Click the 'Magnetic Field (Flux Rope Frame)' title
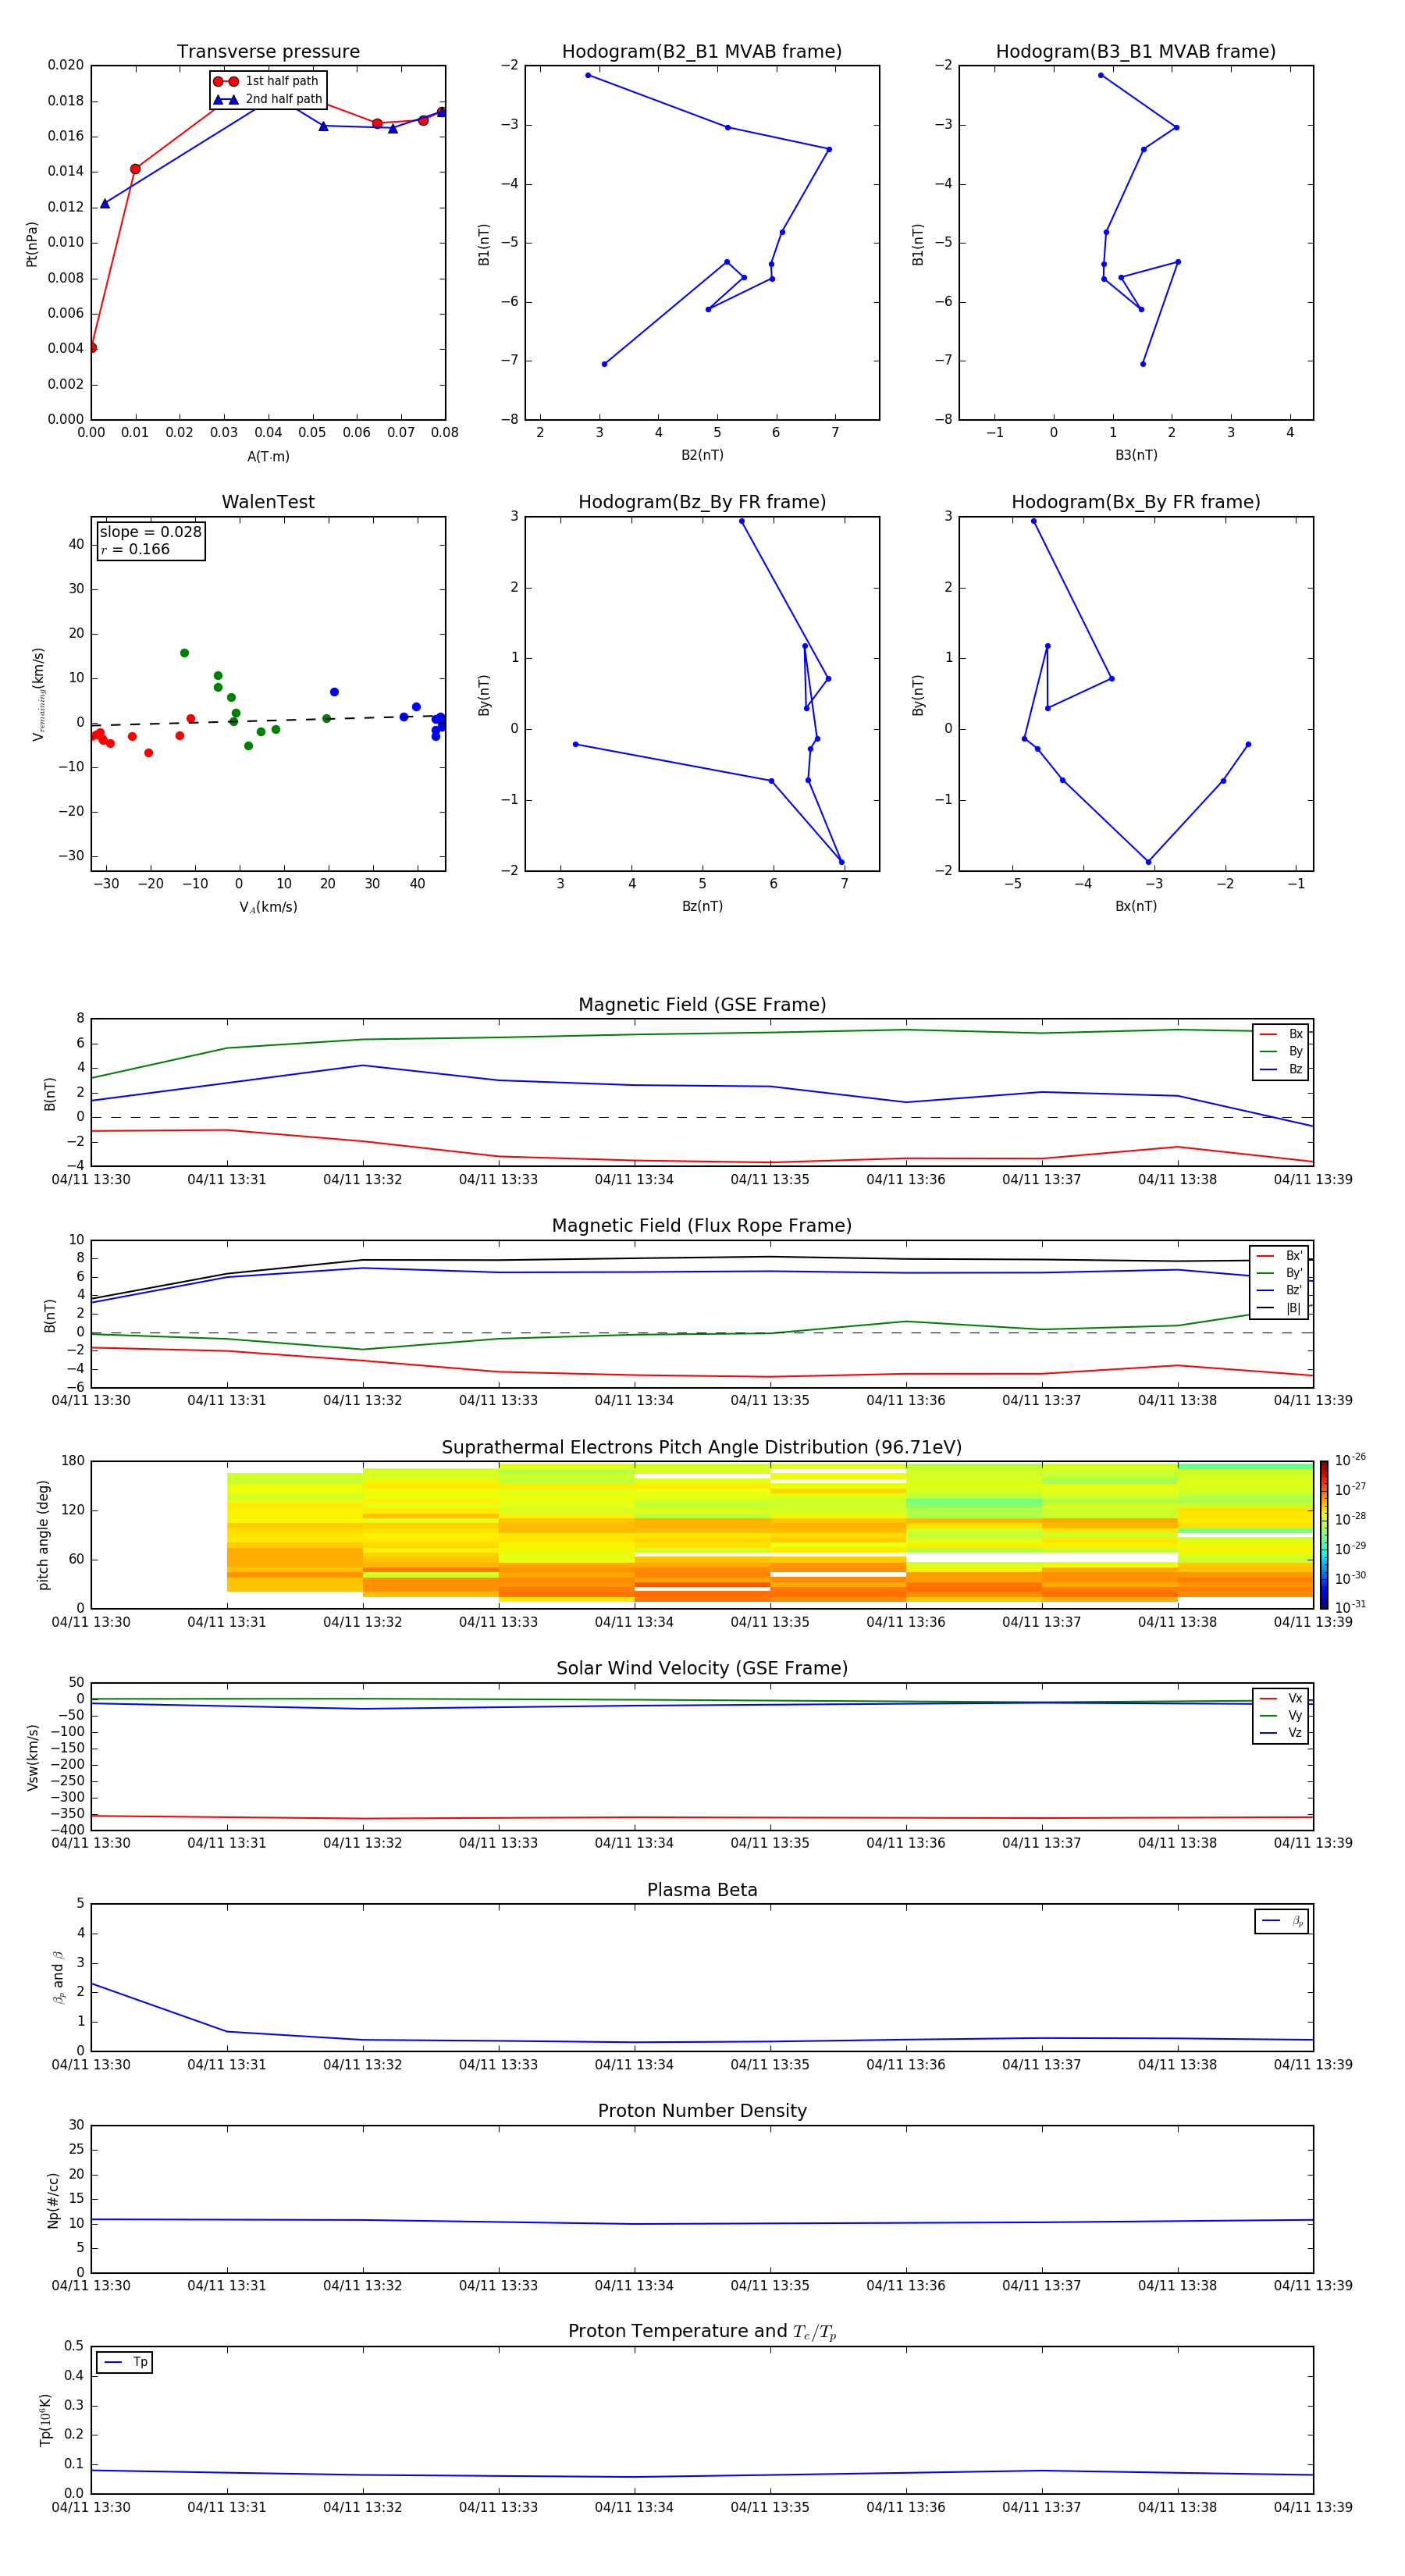 point(702,1225)
